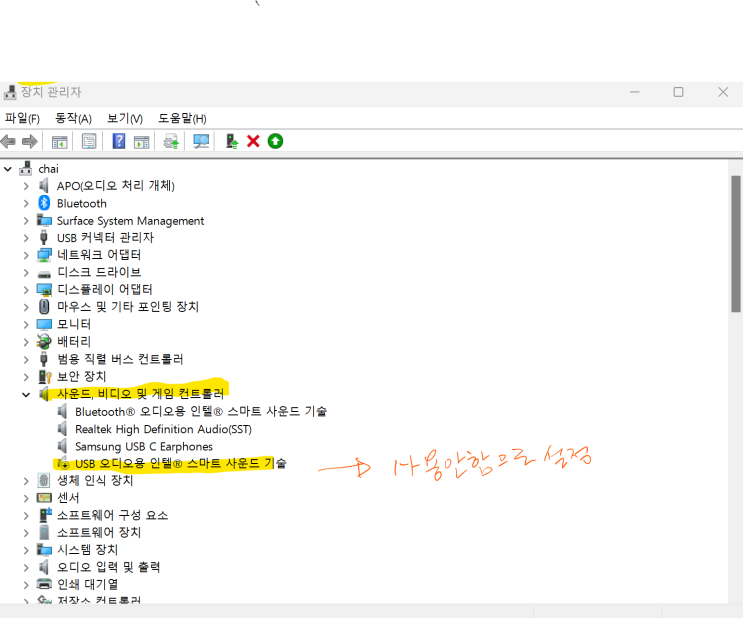Image resolution: width=743 pixels, height=618 pixels.
Task: Select USB 오디오용 인텔® 스마트 사운드 기술
Action: [x=181, y=464]
